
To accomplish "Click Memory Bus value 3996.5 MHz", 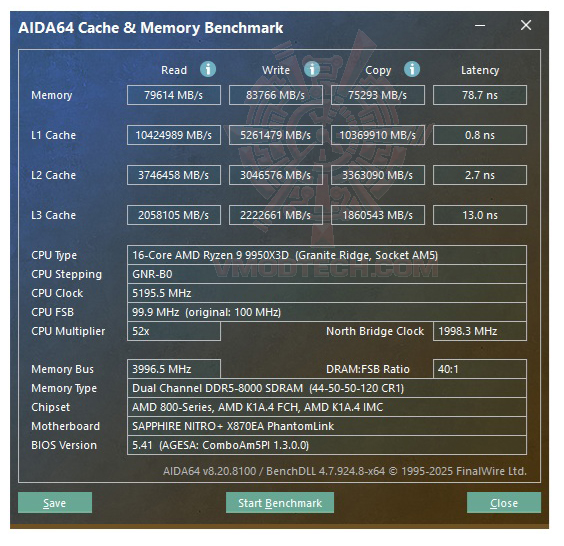I will (174, 369).
